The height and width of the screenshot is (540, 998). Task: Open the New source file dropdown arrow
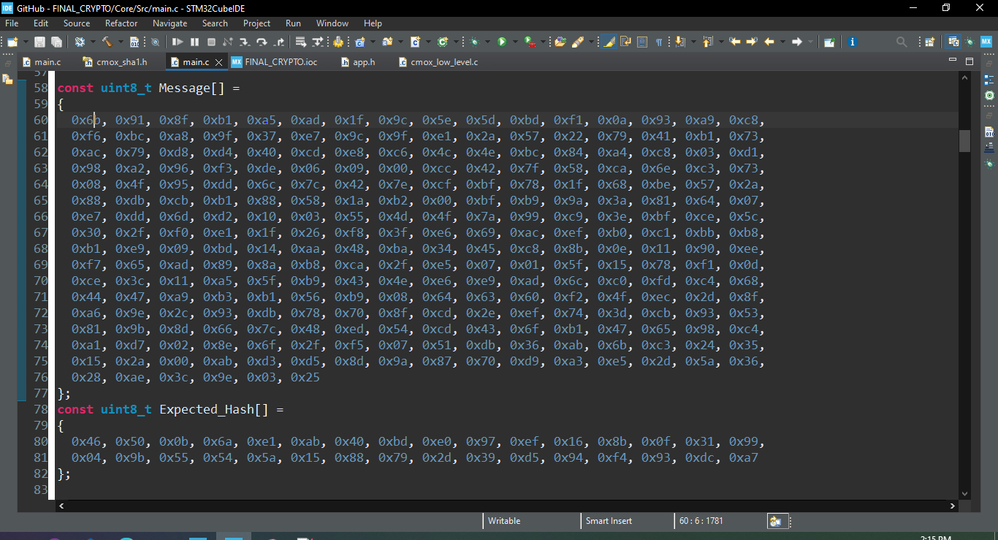click(428, 41)
